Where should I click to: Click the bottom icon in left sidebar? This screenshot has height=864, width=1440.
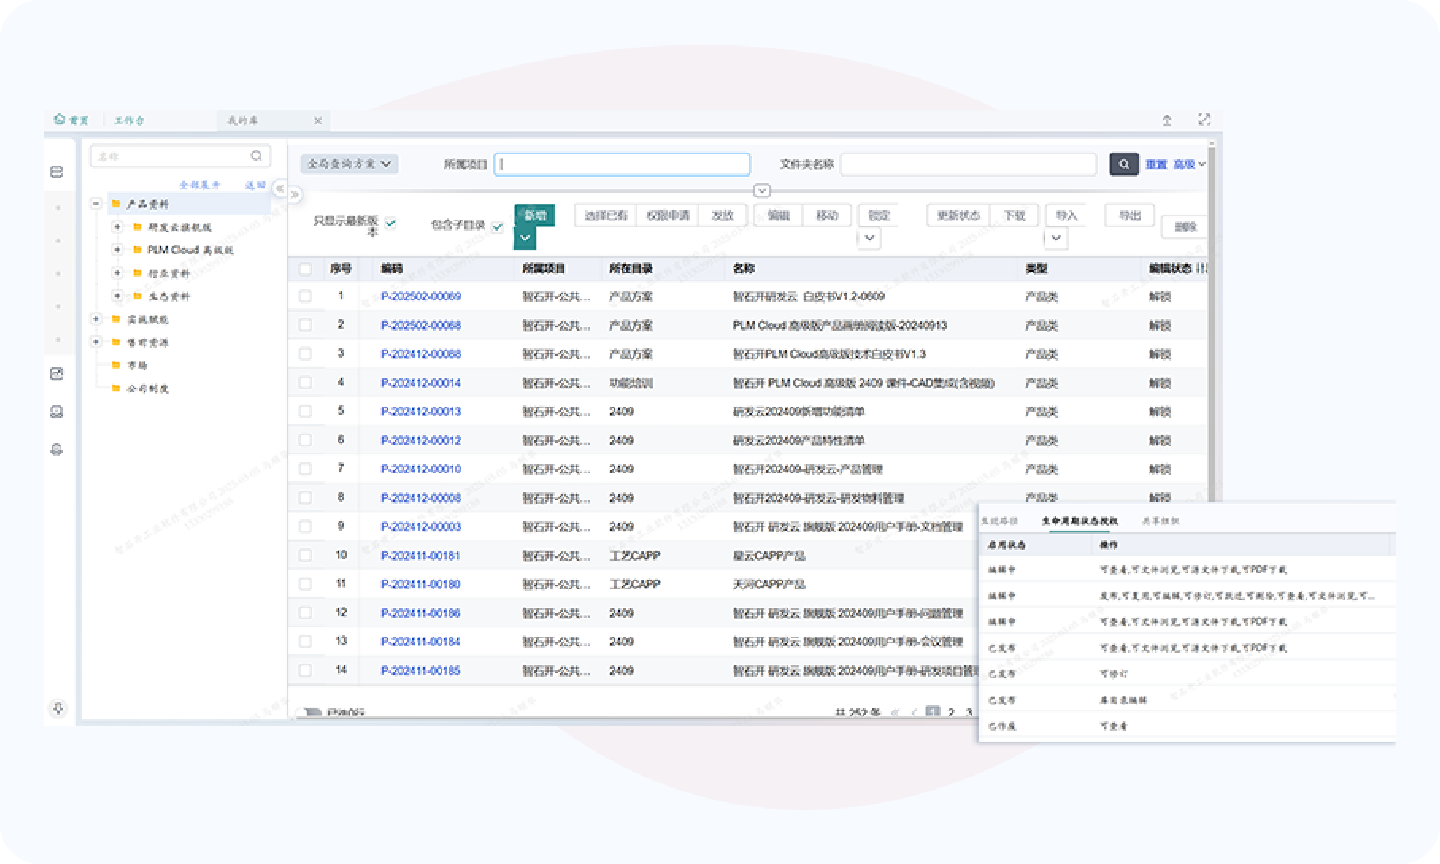click(x=58, y=708)
